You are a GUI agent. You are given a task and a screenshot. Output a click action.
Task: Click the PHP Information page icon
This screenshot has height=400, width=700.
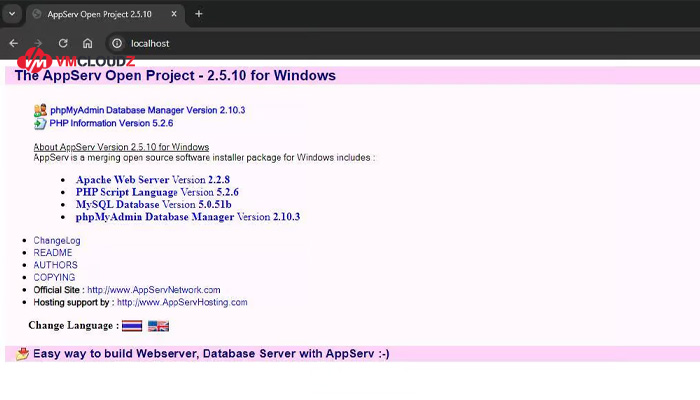coord(40,124)
